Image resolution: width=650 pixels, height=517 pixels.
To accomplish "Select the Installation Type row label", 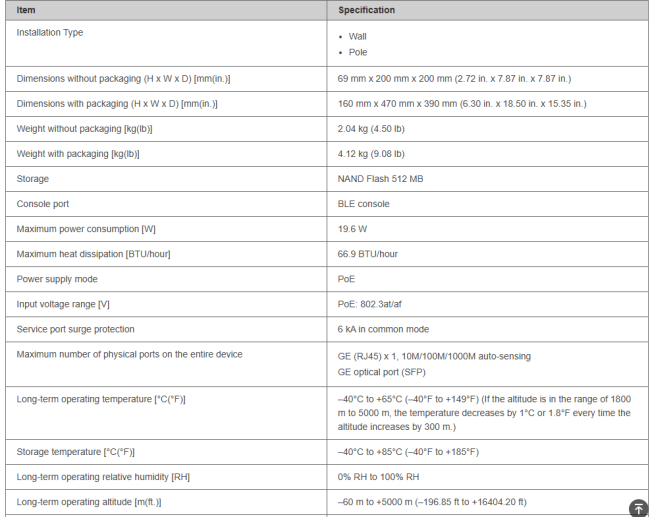I will click(50, 33).
